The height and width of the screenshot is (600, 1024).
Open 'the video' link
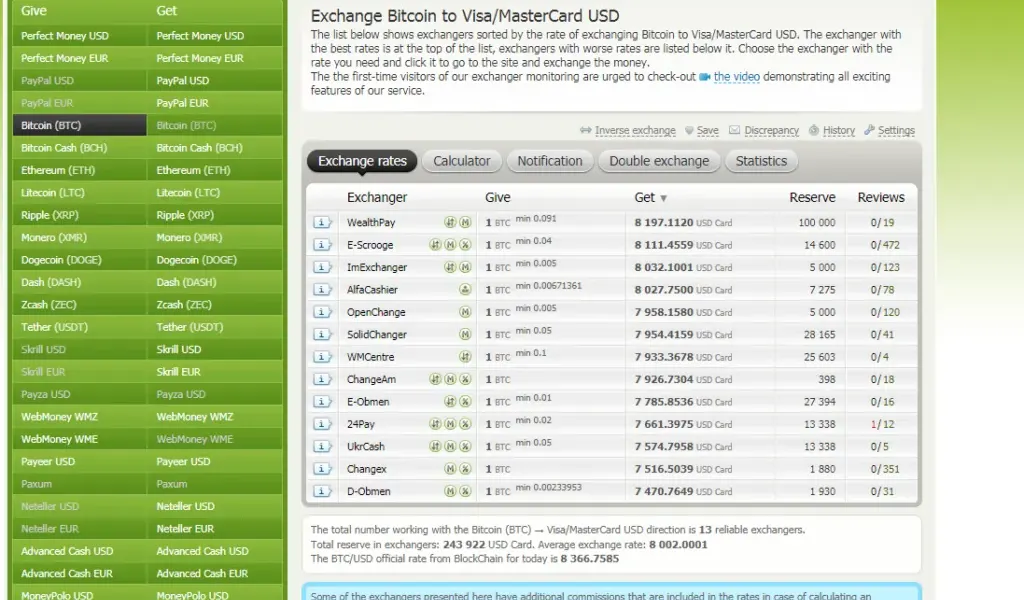pyautogui.click(x=737, y=77)
